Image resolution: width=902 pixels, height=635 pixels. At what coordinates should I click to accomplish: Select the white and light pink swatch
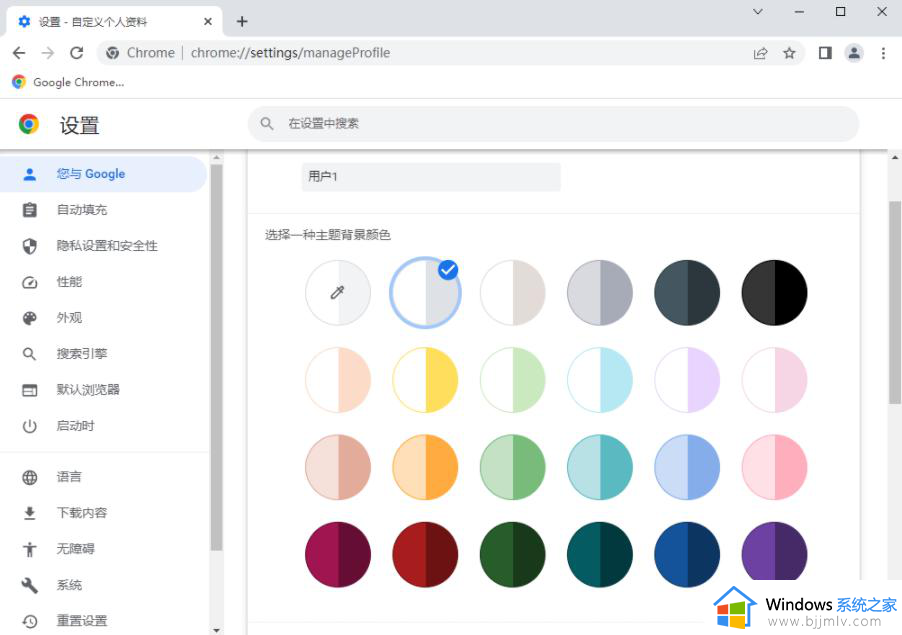pyautogui.click(x=774, y=380)
